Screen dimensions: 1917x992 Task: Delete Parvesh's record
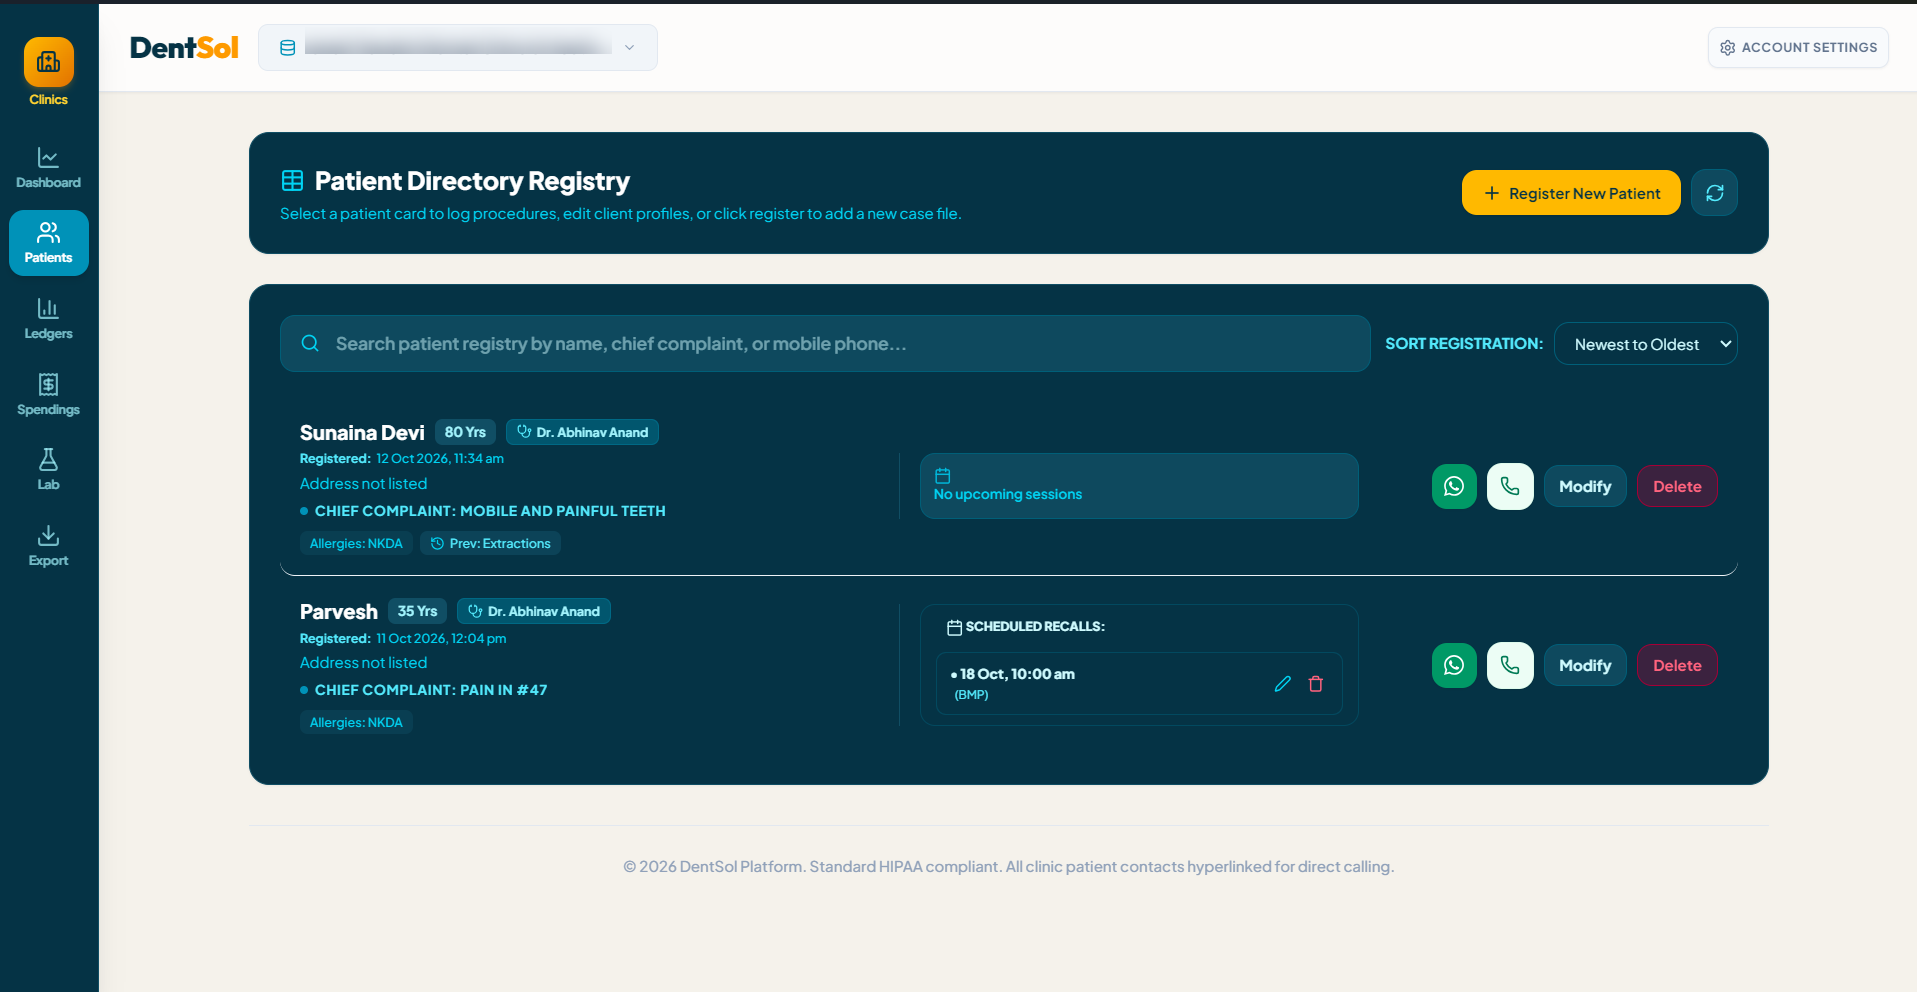[x=1677, y=665]
